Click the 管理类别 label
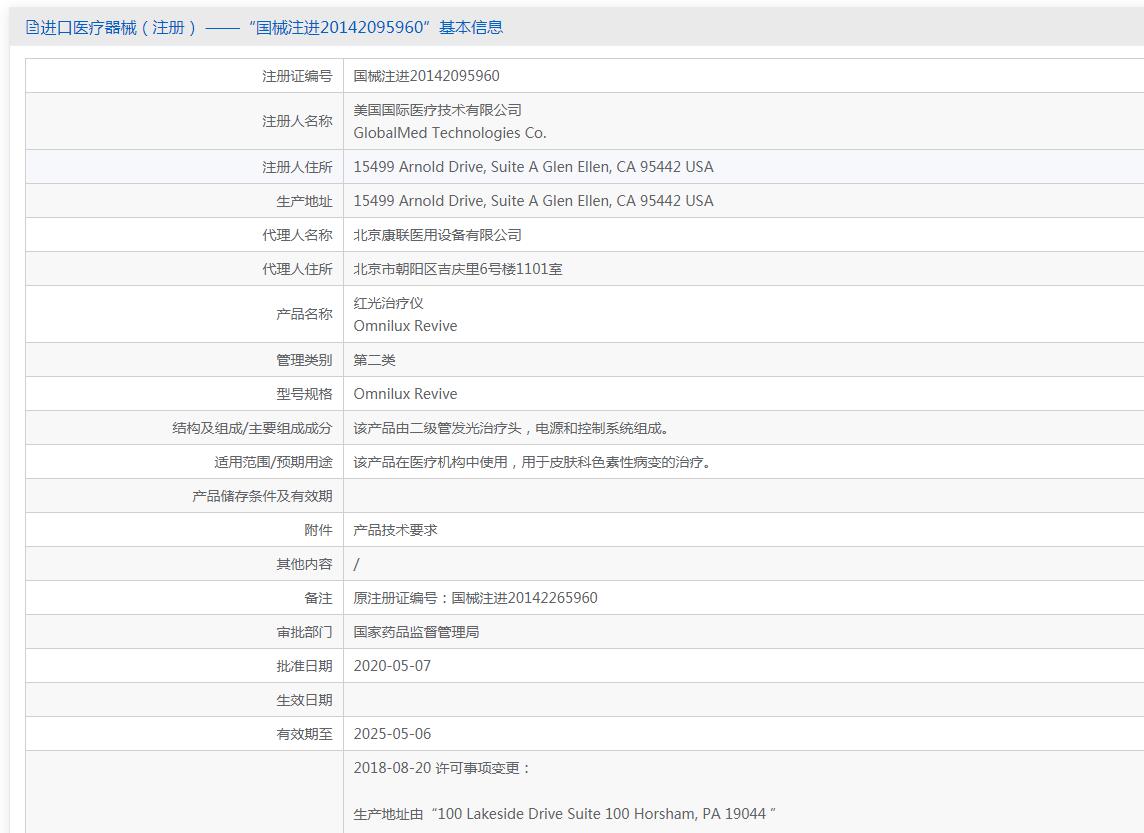 pos(304,360)
